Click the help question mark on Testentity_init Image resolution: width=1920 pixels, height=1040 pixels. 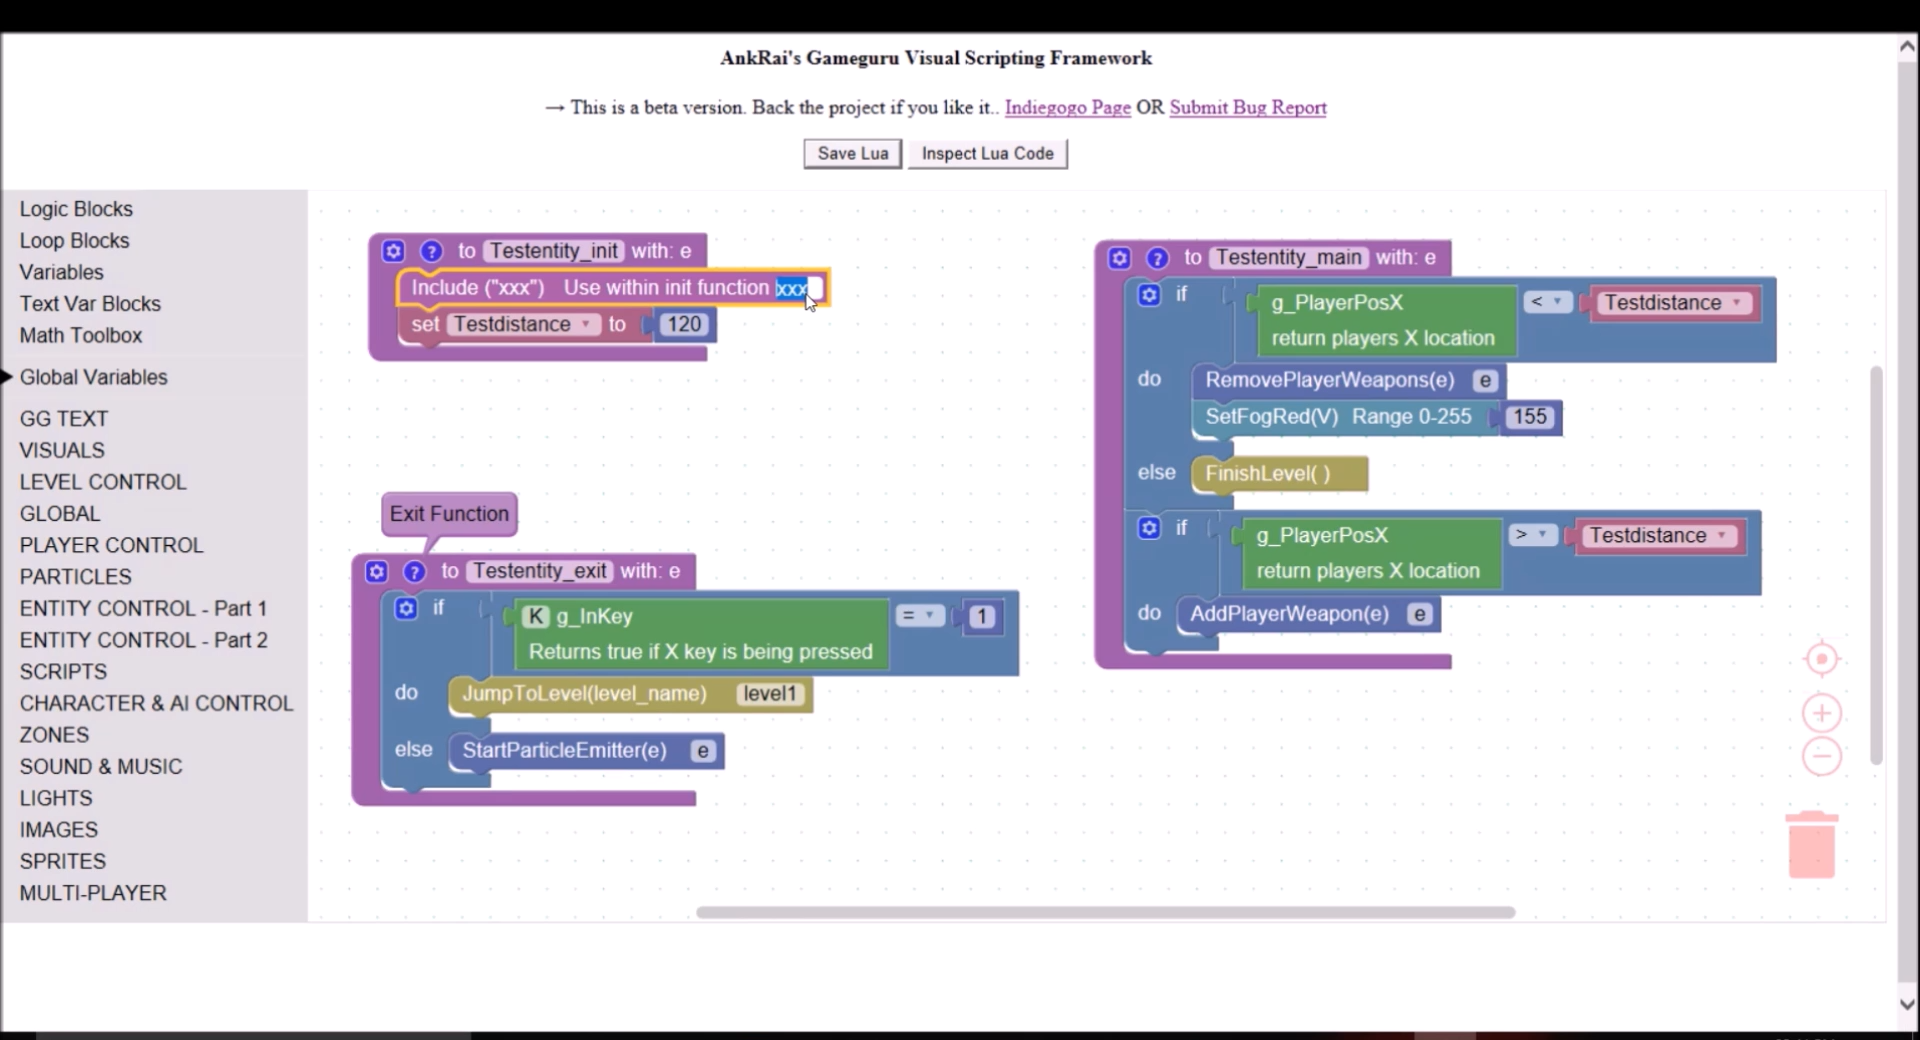pos(431,251)
